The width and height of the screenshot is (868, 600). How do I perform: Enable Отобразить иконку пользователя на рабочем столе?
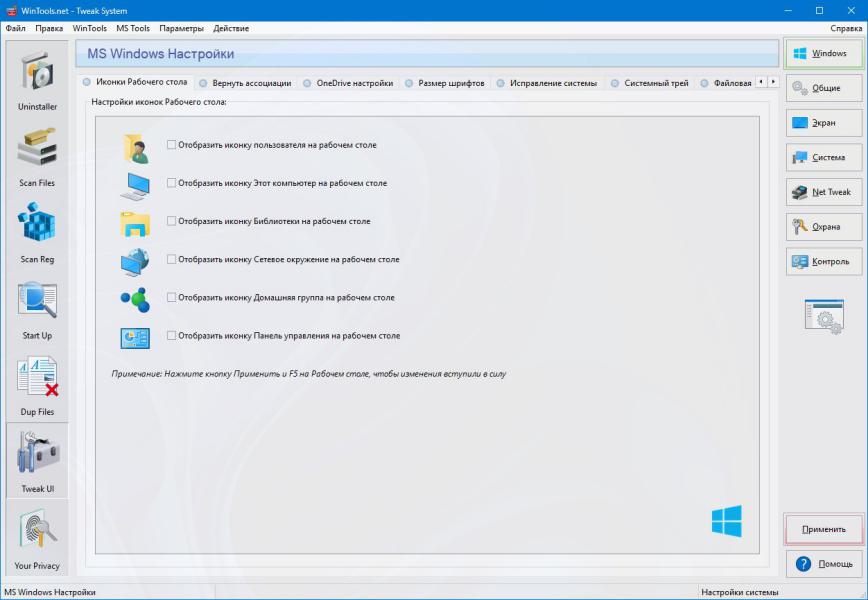click(171, 145)
